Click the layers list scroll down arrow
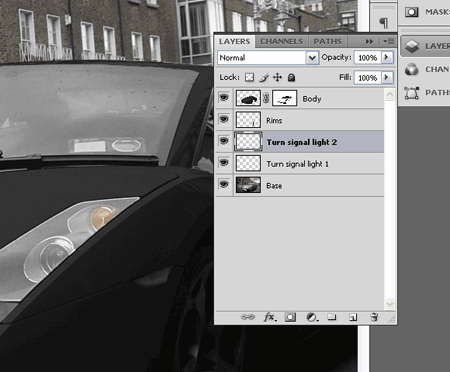The image size is (450, 372). (389, 304)
